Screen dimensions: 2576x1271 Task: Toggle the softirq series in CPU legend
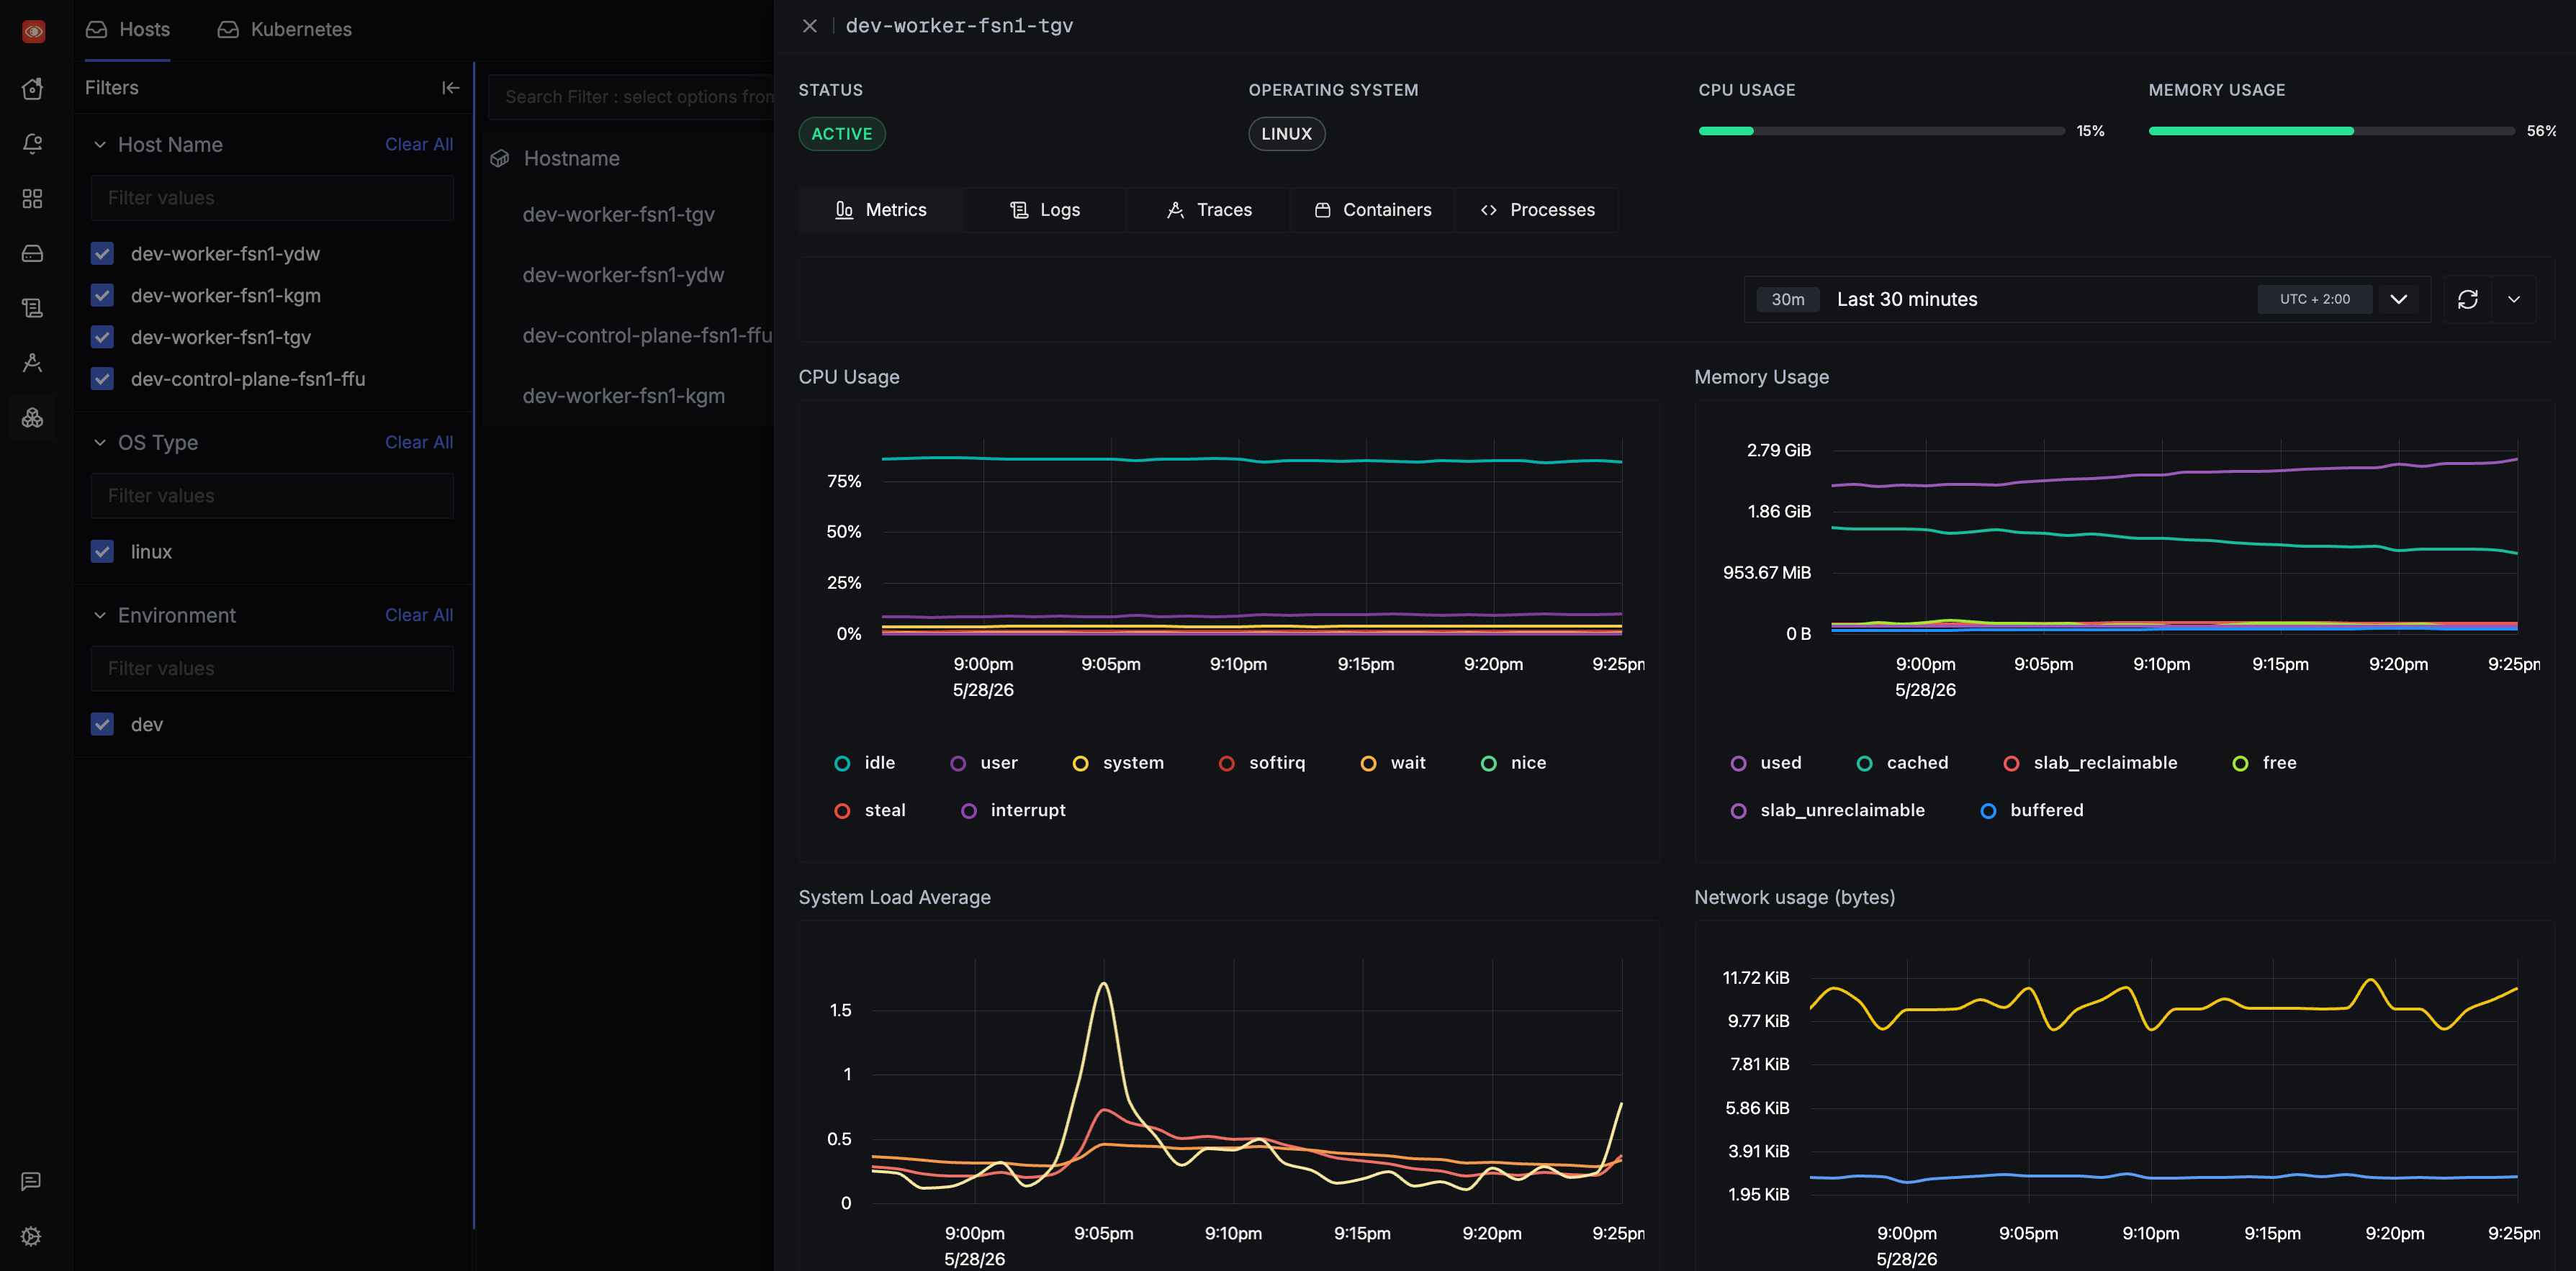tap(1262, 763)
